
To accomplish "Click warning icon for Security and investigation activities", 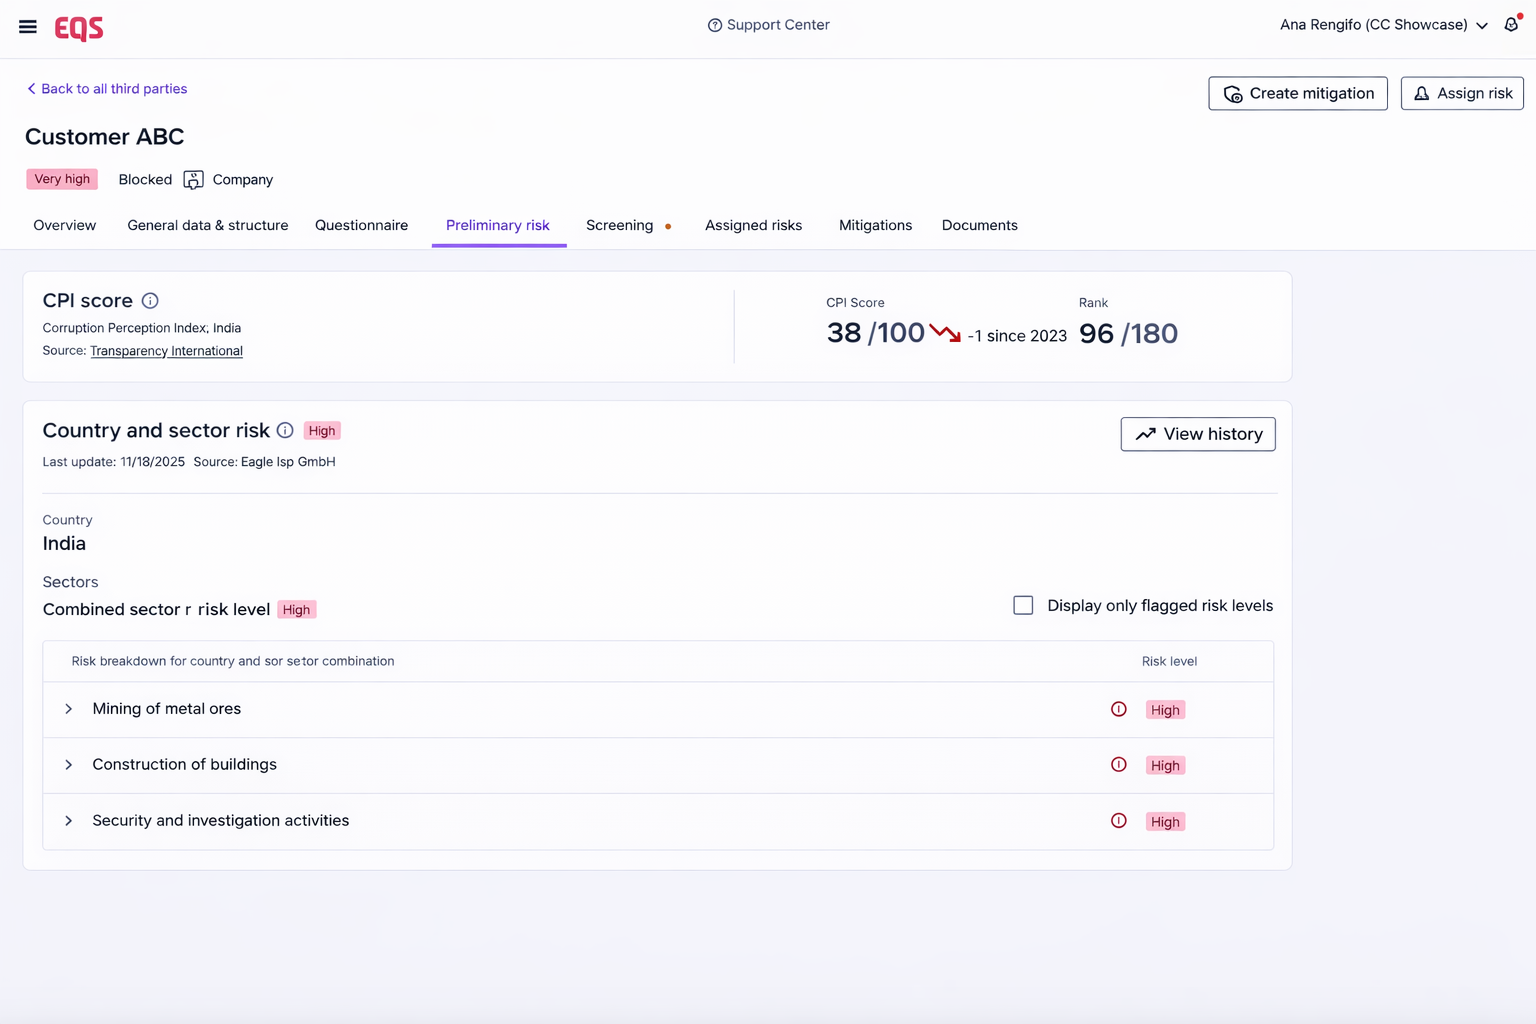I will click(1119, 821).
